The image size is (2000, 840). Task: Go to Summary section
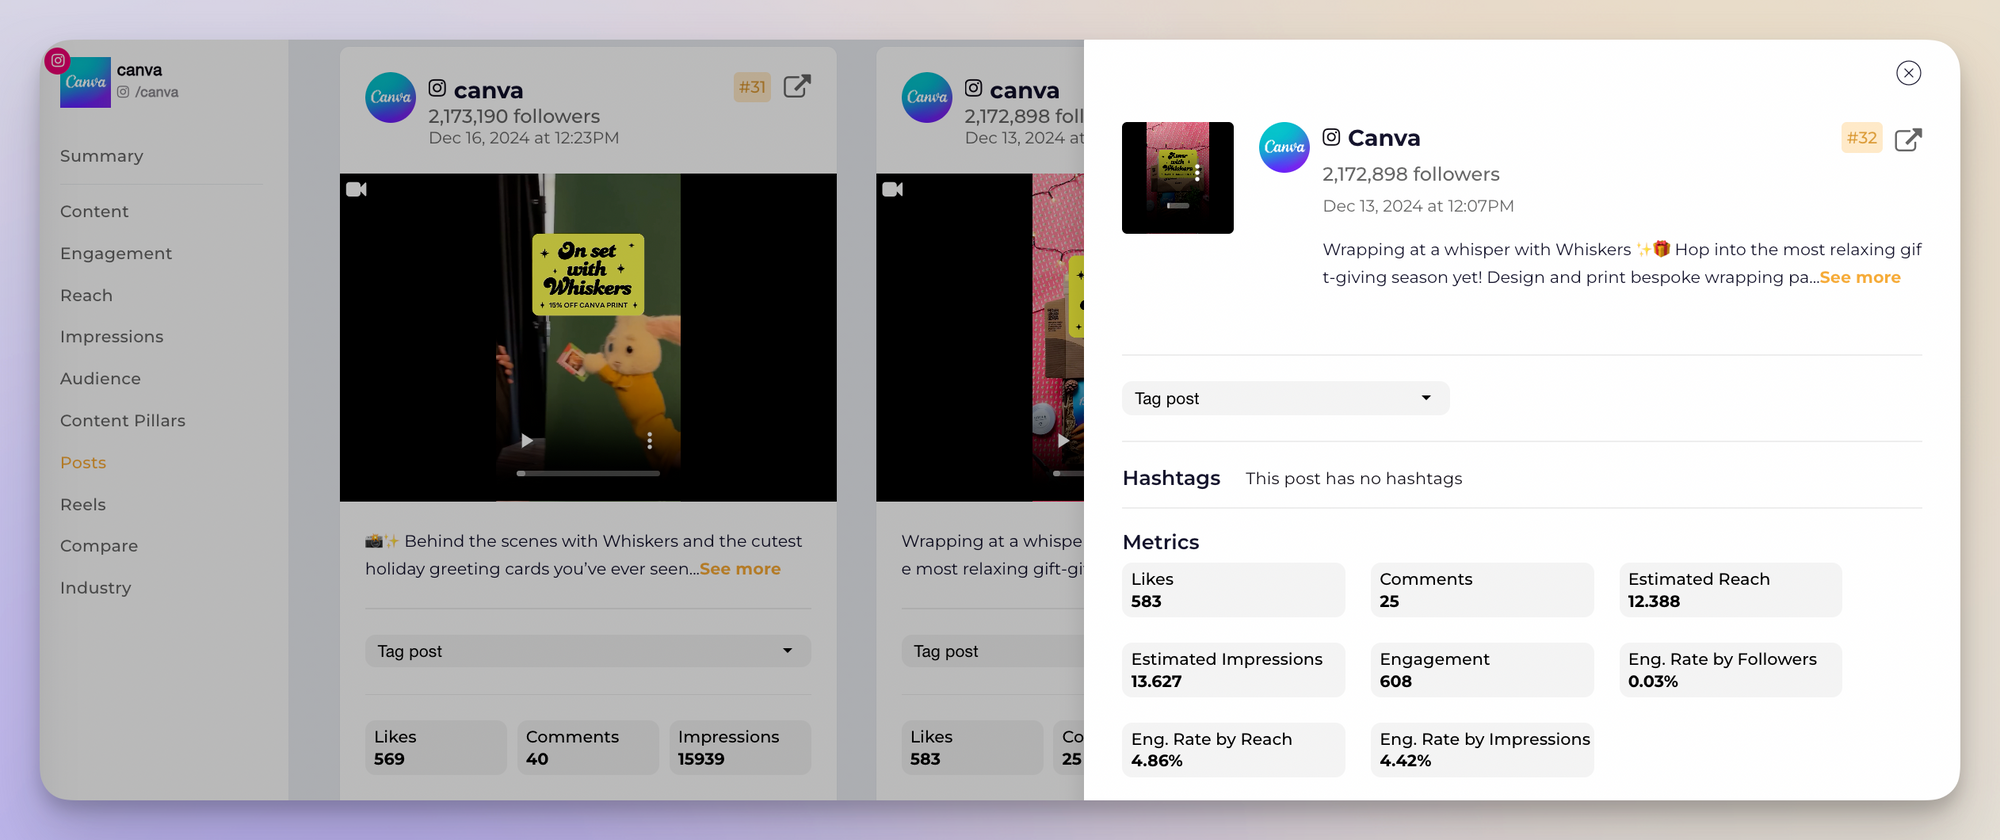101,156
